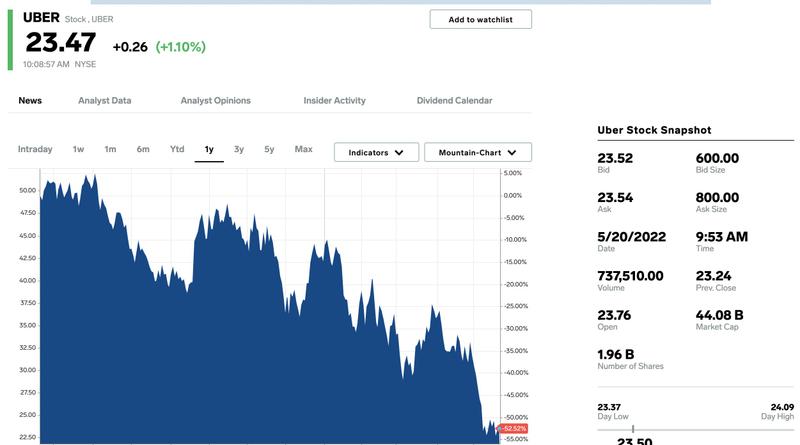Go to the Insider Activity tab
Image resolution: width=800 pixels, height=445 pixels.
tap(335, 101)
